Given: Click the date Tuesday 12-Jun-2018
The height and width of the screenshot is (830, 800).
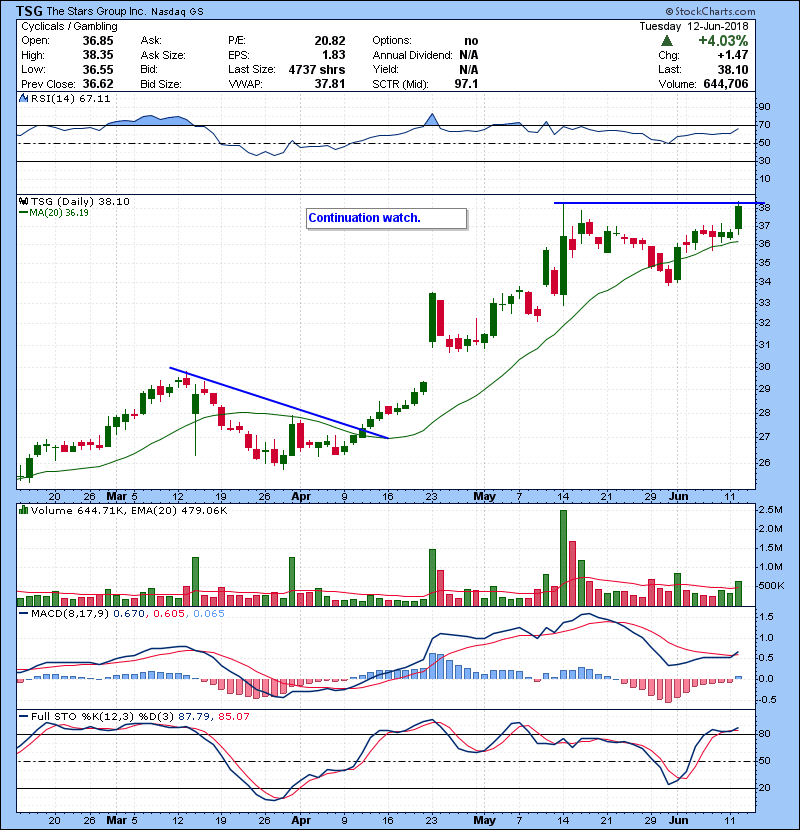Looking at the screenshot, I should 694,26.
